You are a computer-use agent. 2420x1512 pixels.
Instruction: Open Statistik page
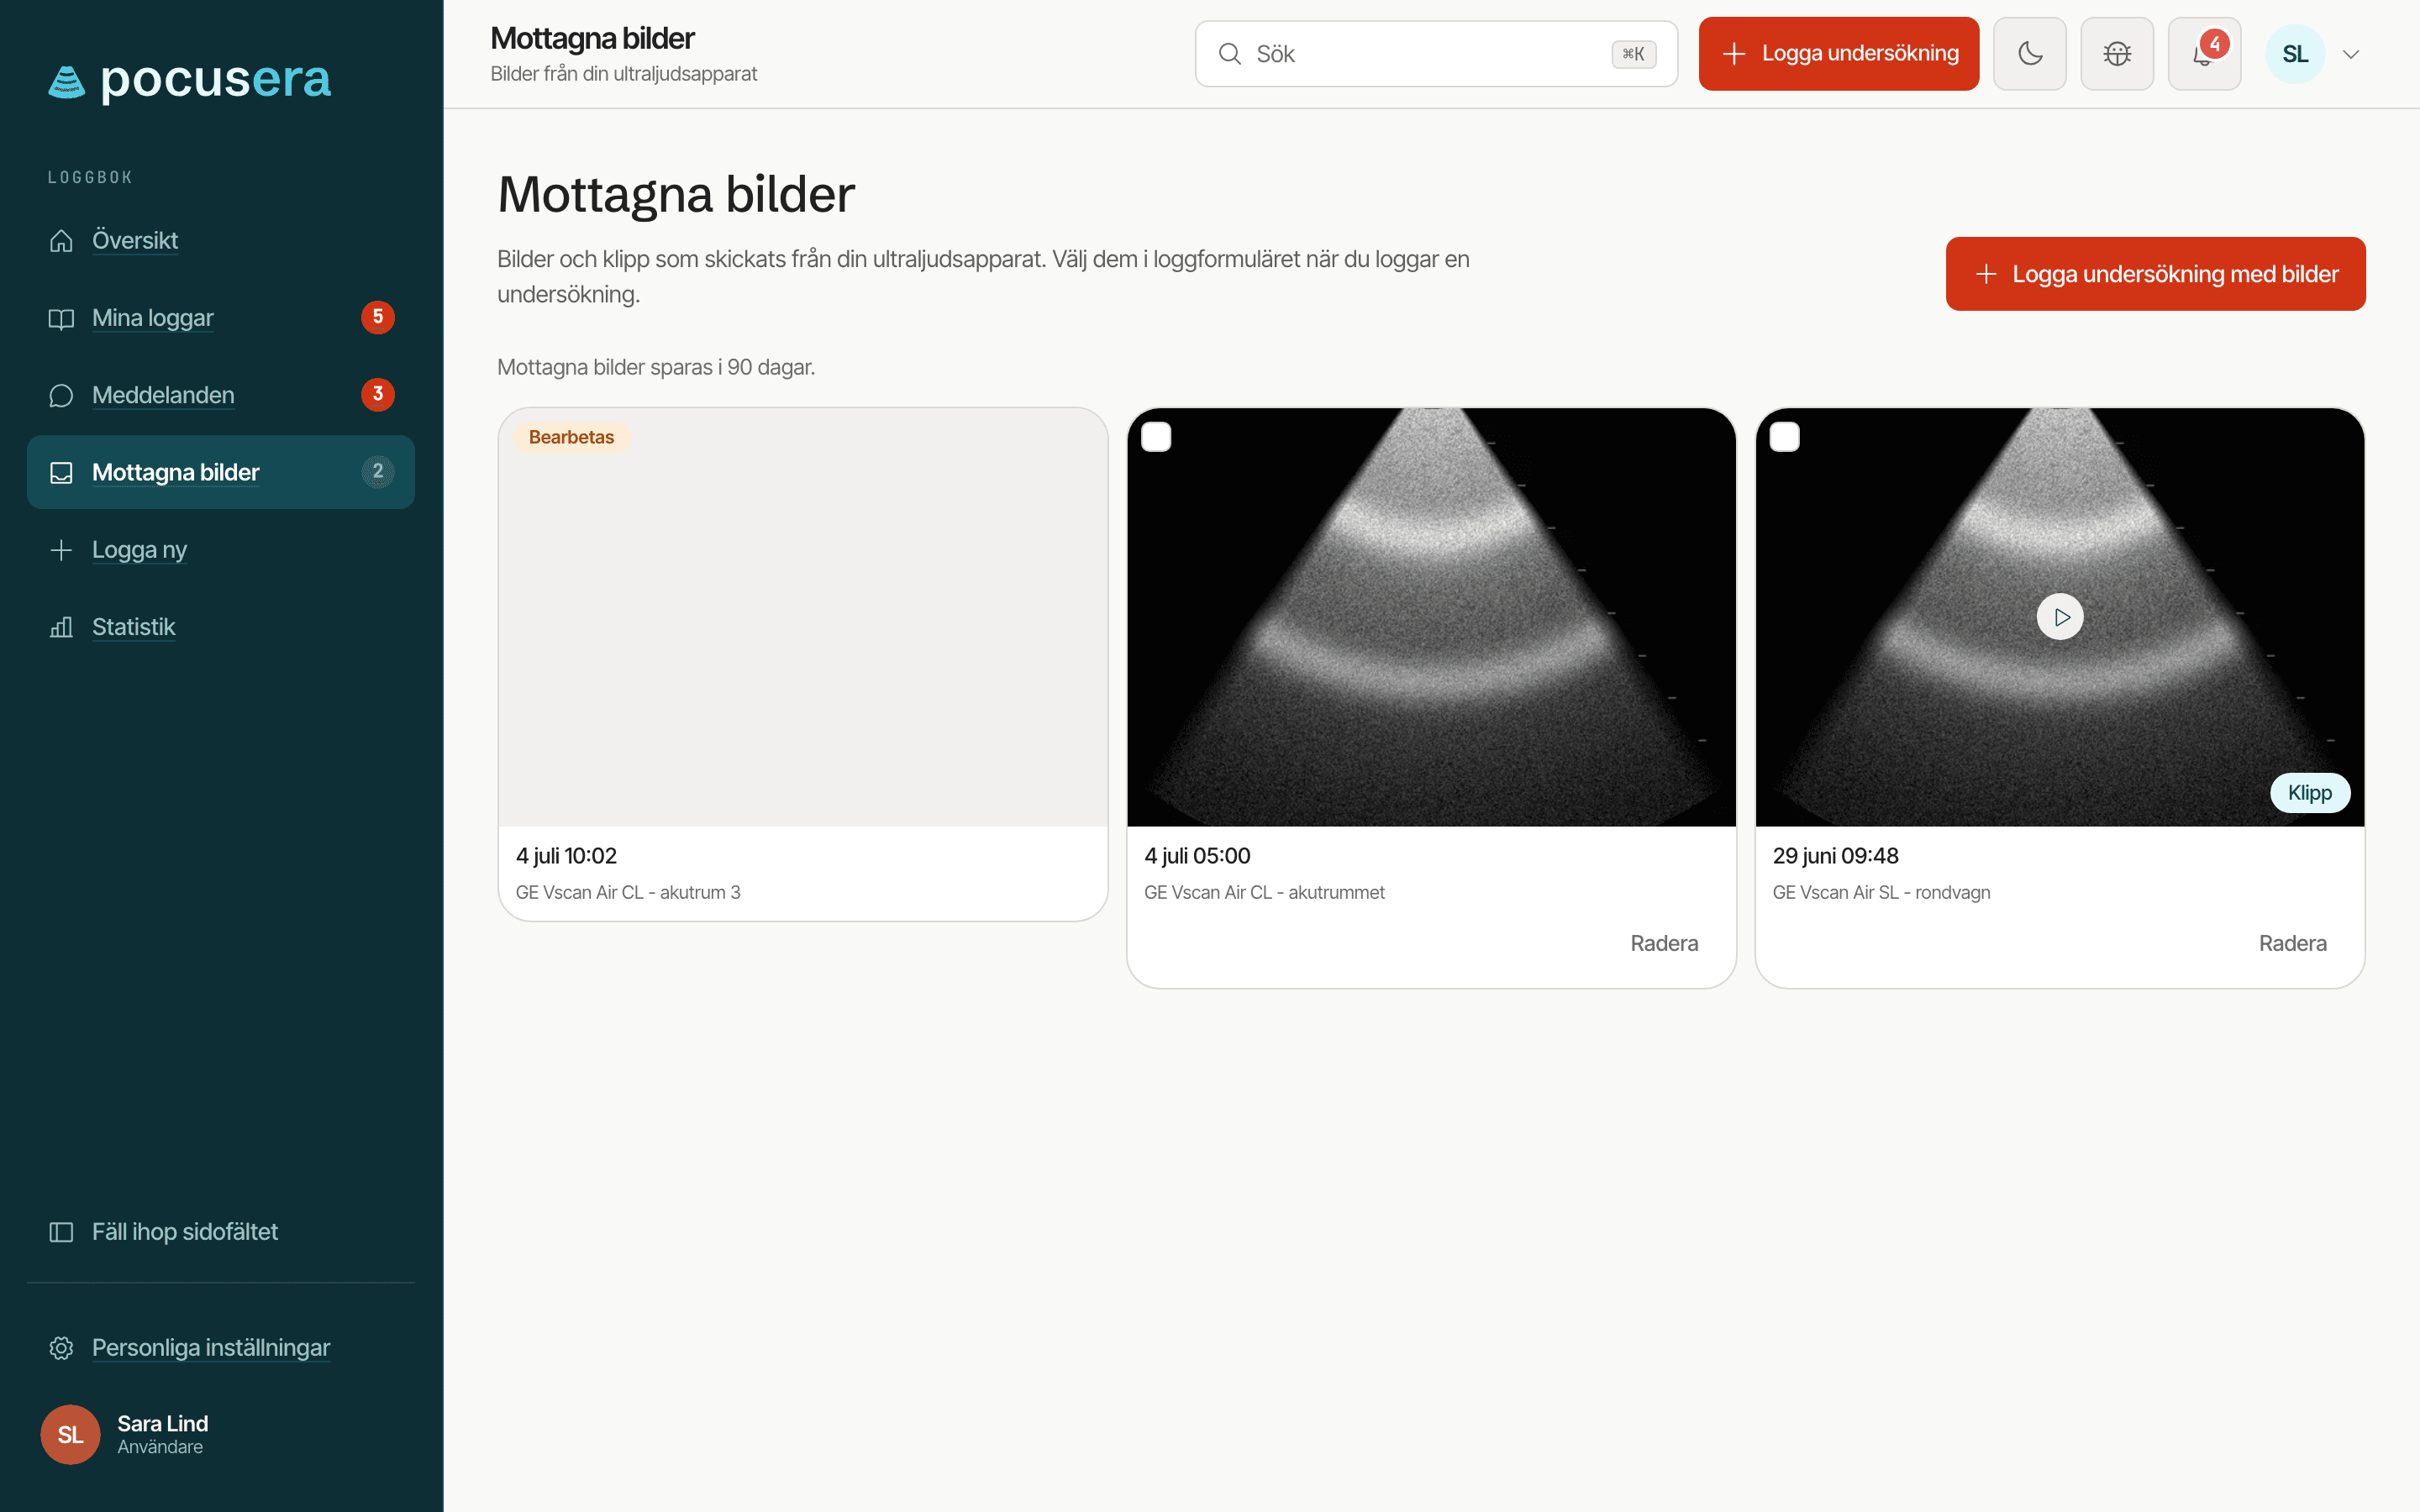point(220,627)
